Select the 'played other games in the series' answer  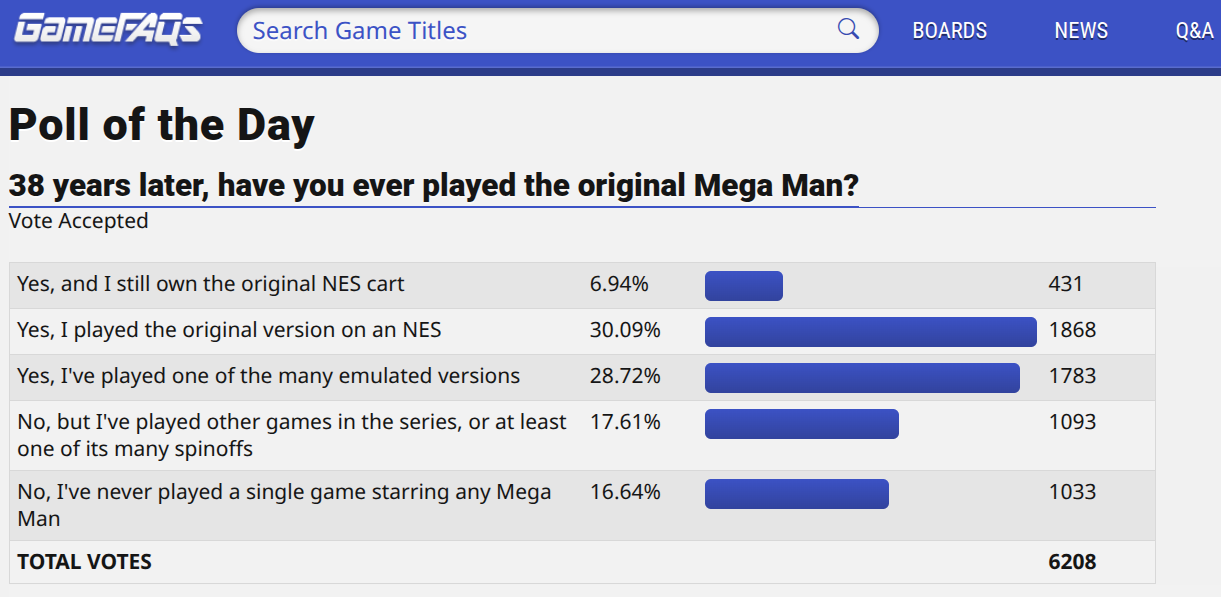tap(291, 435)
